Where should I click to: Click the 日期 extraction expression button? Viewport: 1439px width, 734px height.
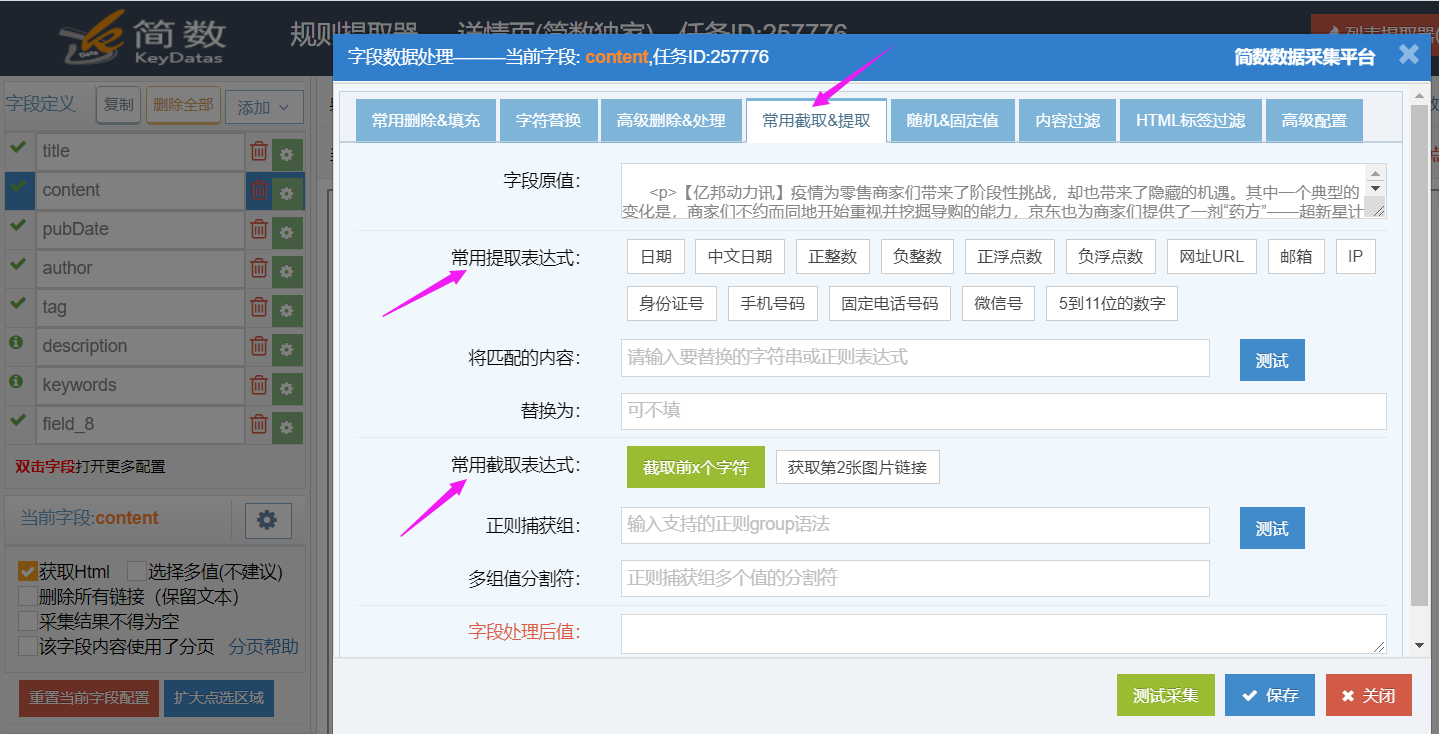coord(656,257)
